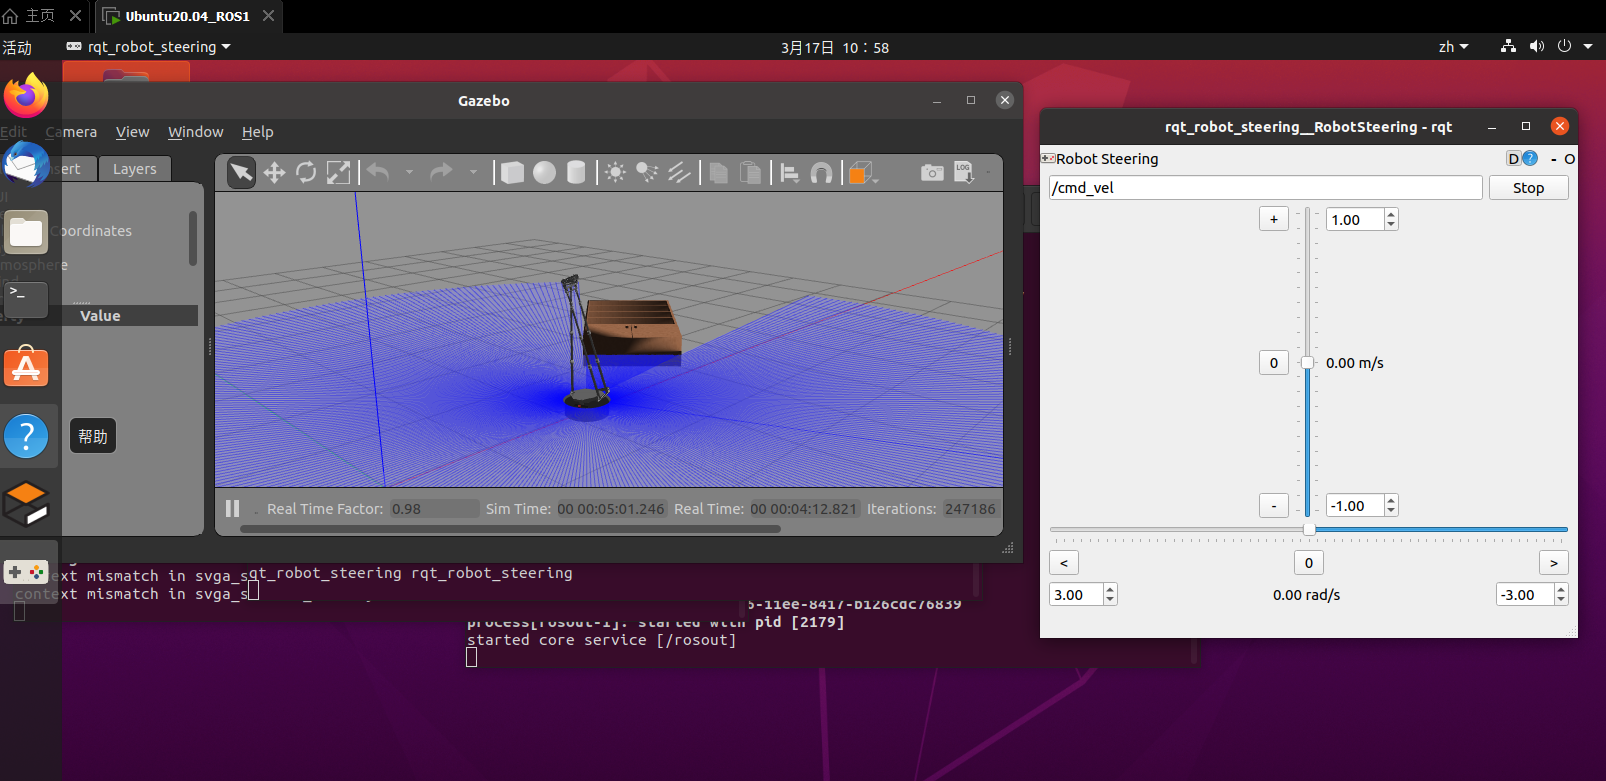Pause the Gazebo simulation
The image size is (1606, 781).
tap(232, 508)
